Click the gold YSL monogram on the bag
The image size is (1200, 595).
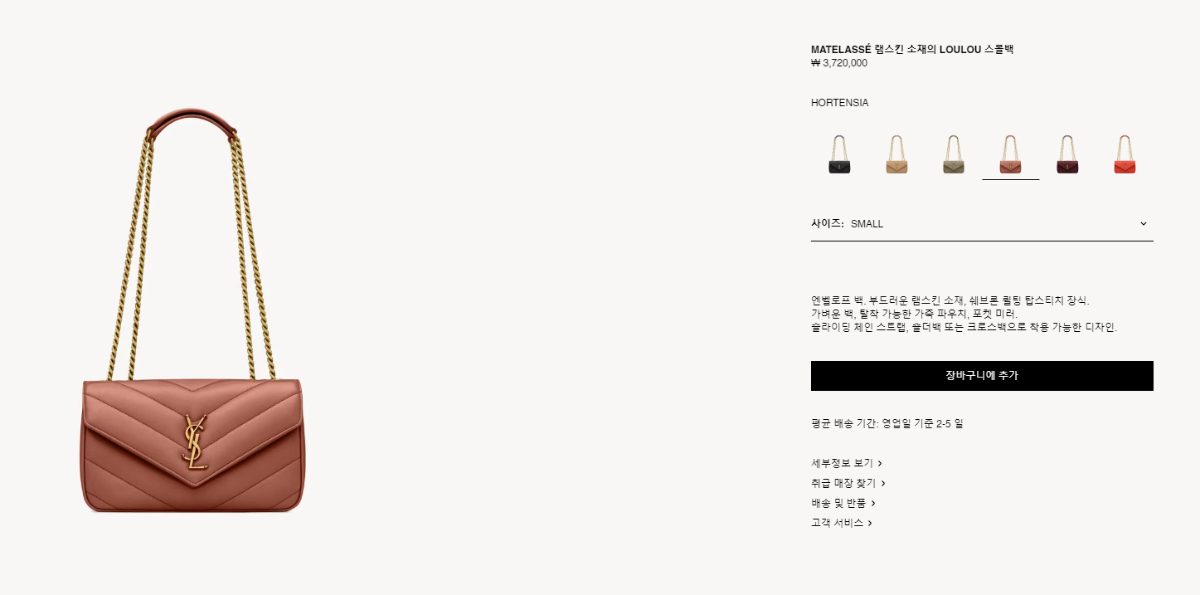point(195,442)
